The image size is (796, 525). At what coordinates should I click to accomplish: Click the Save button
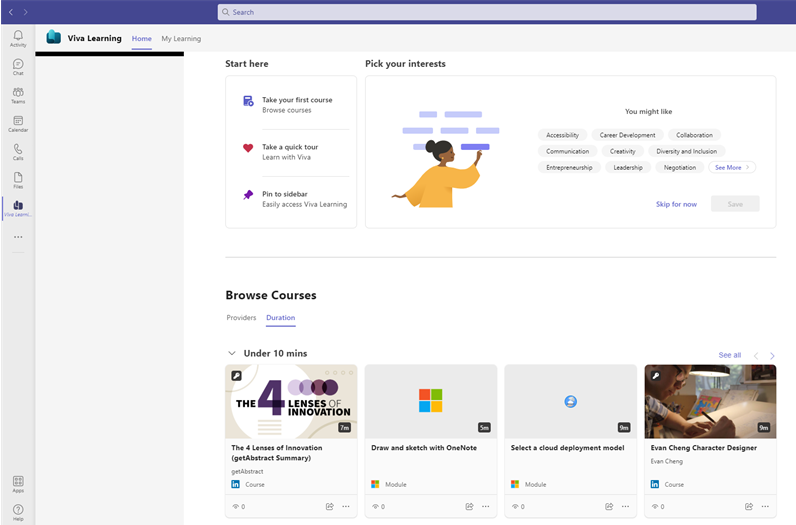(x=735, y=204)
